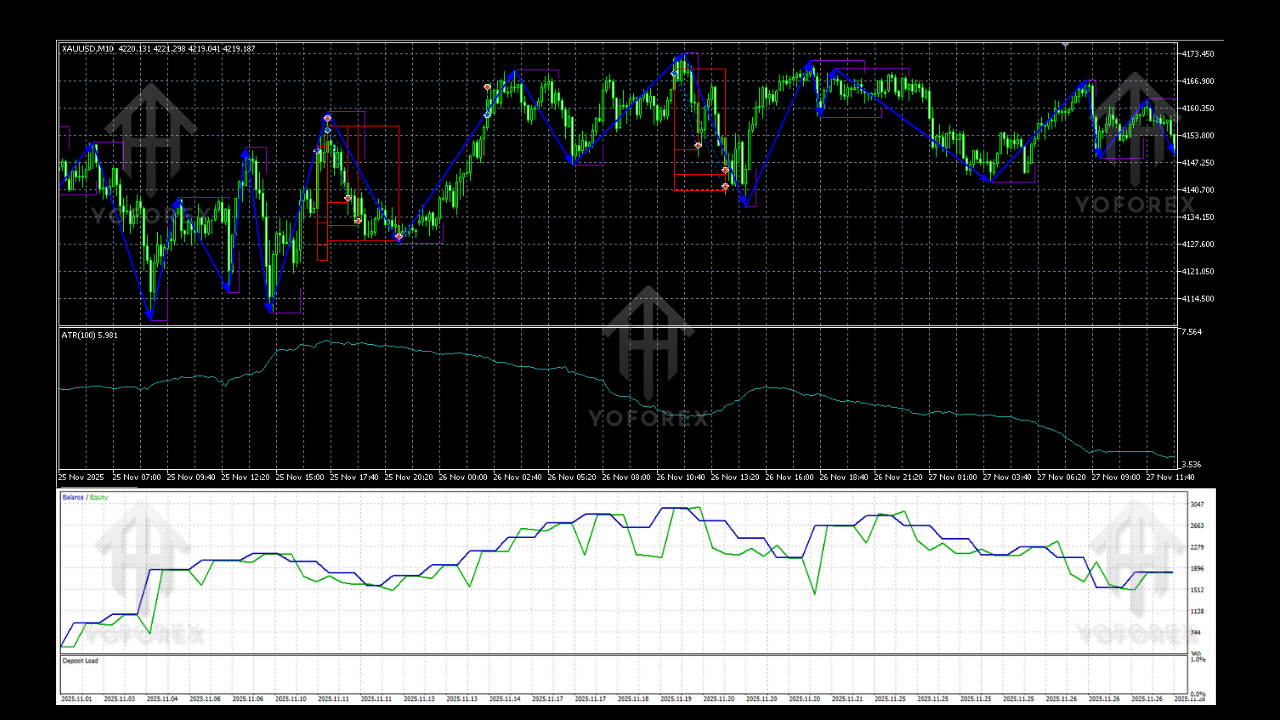
Task: Click the faded YoForex logo at top-left of chart
Action: (x=150, y=140)
